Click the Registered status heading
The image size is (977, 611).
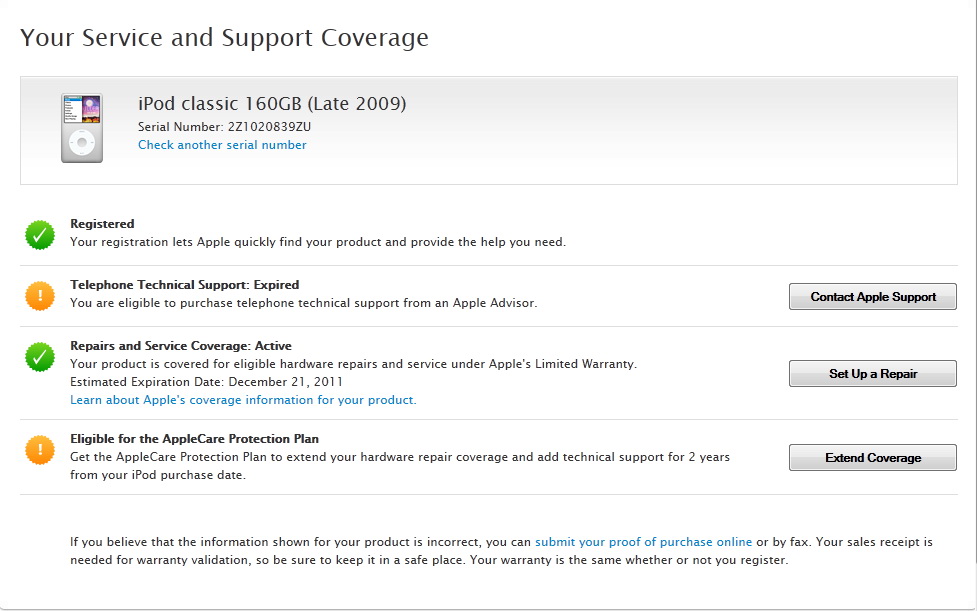102,224
